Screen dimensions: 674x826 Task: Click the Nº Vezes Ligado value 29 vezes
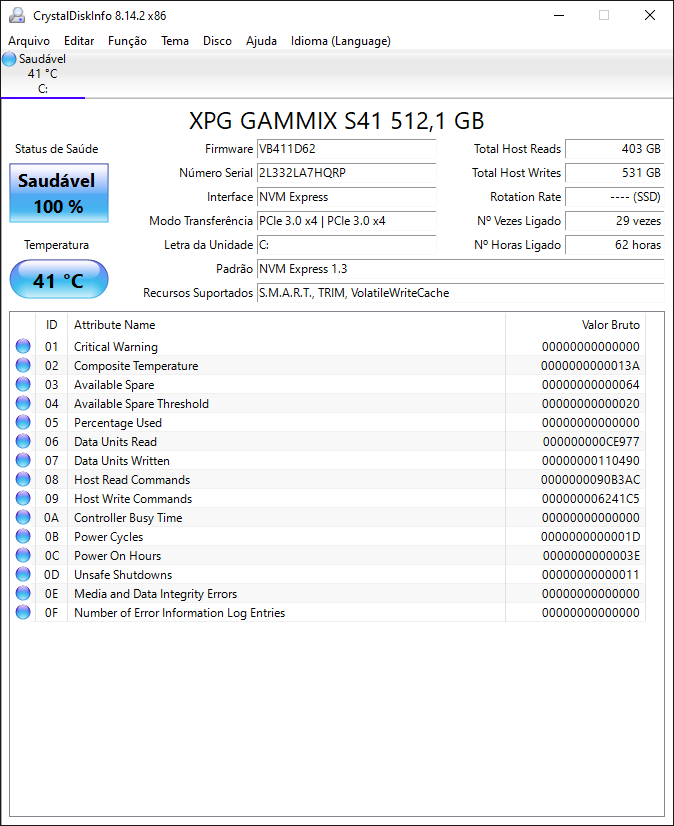[x=614, y=221]
